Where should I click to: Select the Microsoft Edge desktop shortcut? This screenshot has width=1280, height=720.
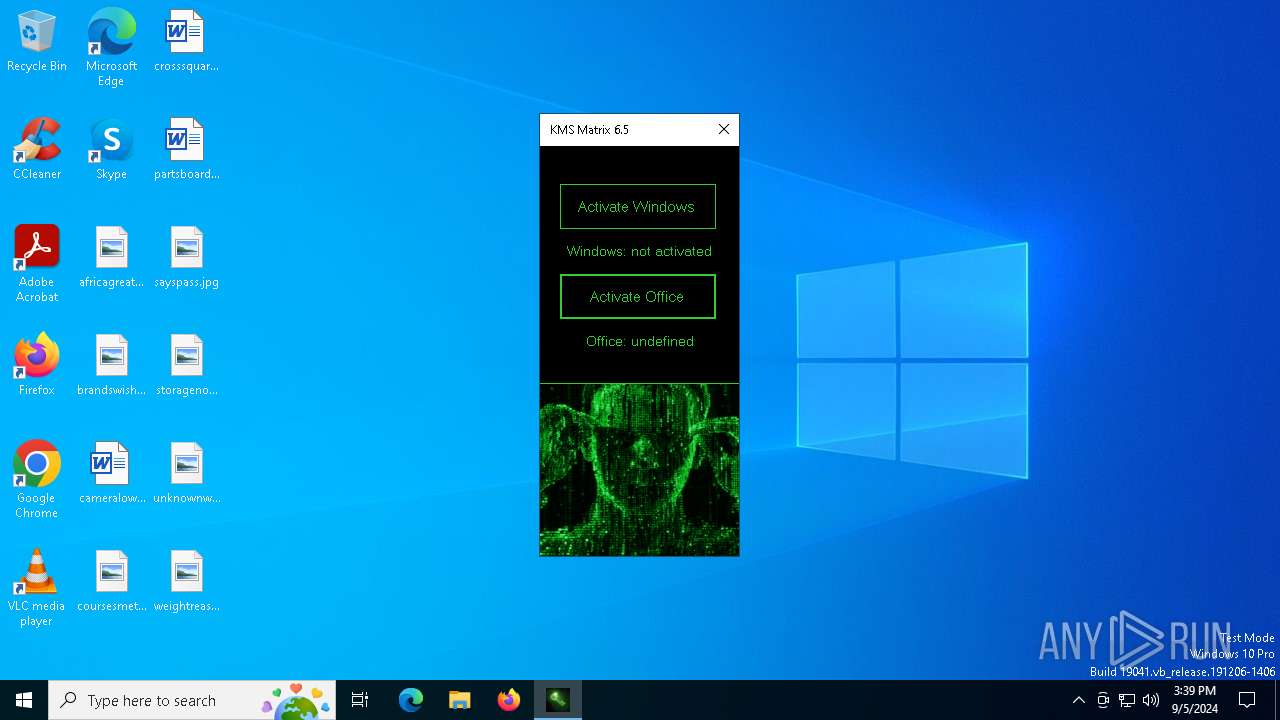[111, 48]
